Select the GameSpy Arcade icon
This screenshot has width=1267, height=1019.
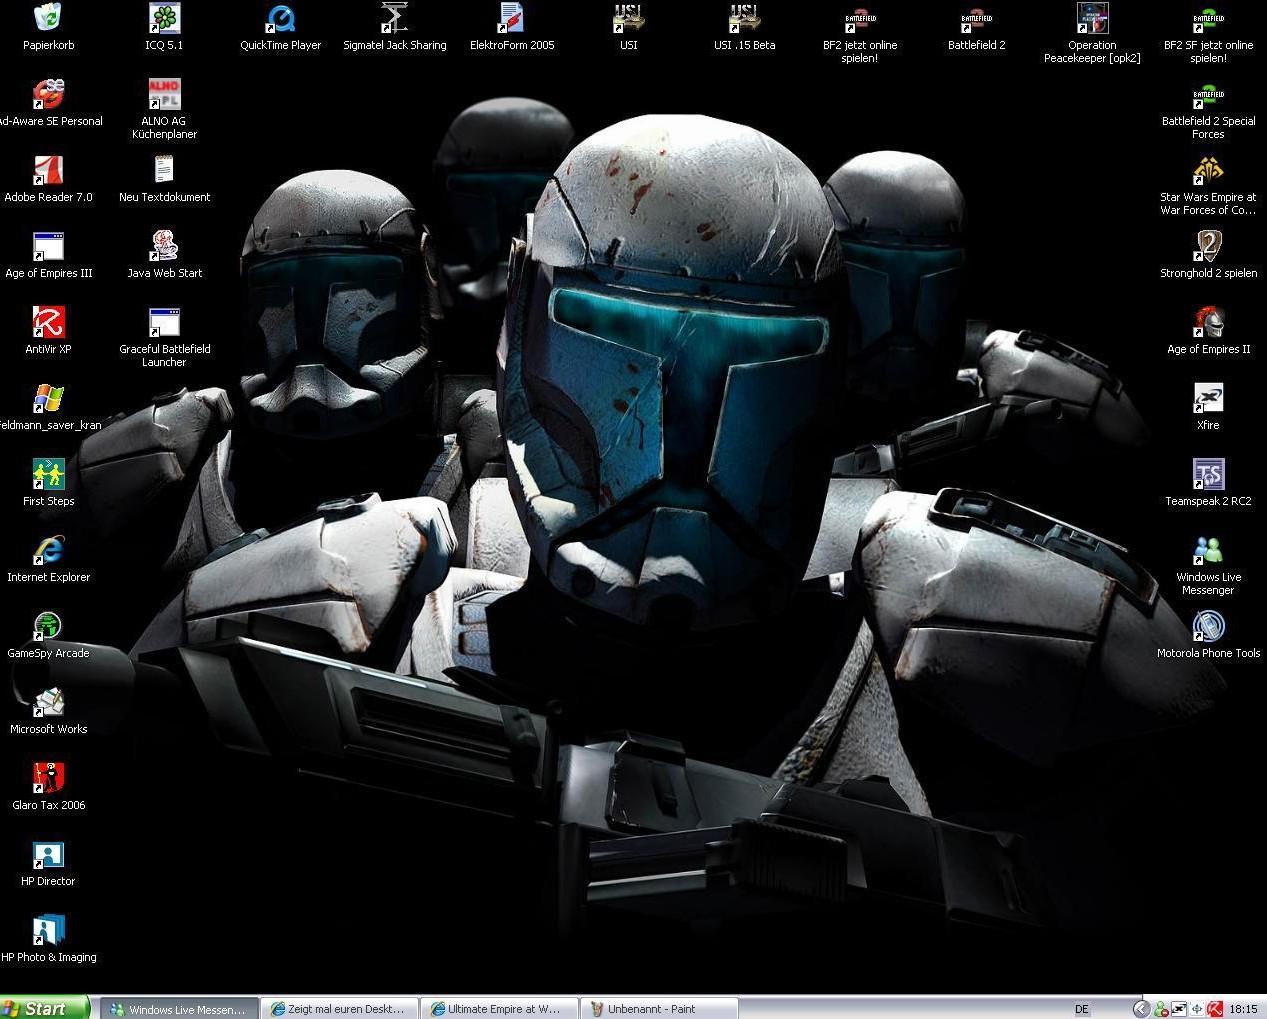48,626
